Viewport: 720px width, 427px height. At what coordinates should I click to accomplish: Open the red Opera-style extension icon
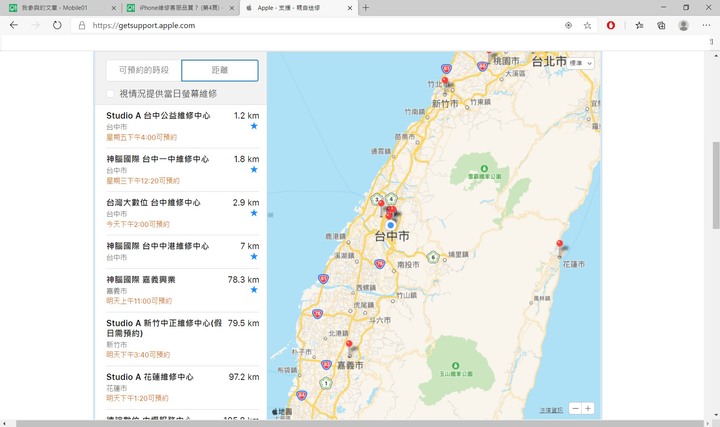pos(611,25)
